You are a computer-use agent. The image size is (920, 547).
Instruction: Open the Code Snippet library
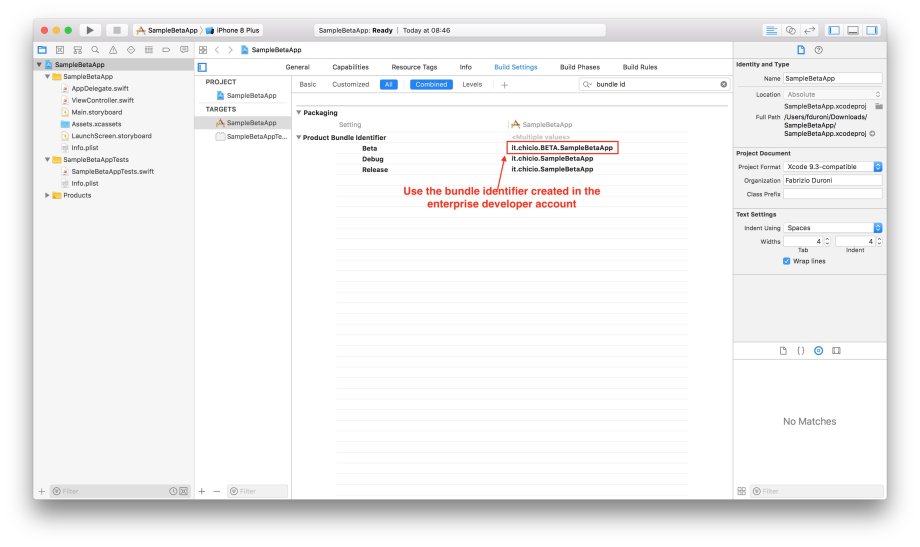pyautogui.click(x=801, y=350)
